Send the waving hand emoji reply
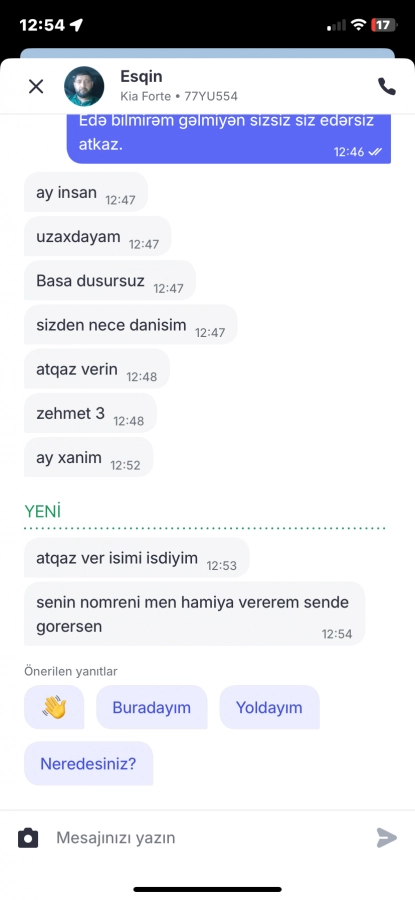Screen dimensions: 415x900 [54, 707]
